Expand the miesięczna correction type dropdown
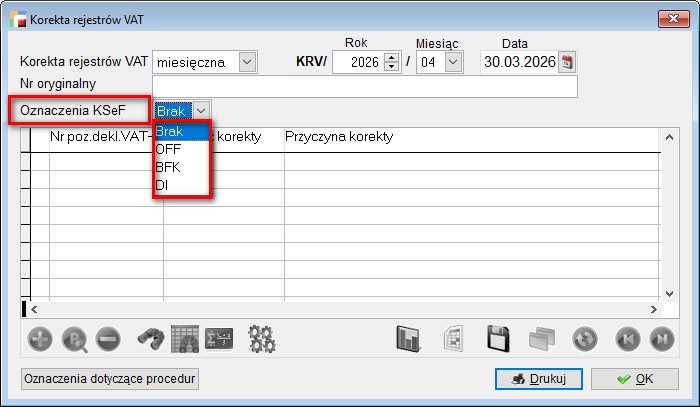Image resolution: width=700 pixels, height=407 pixels. point(247,62)
